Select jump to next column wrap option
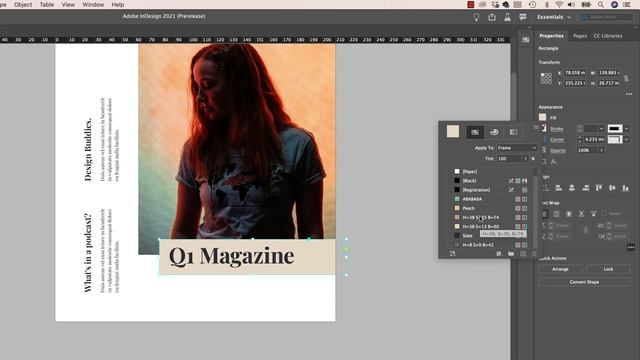640x360 pixels. pyautogui.click(x=593, y=214)
